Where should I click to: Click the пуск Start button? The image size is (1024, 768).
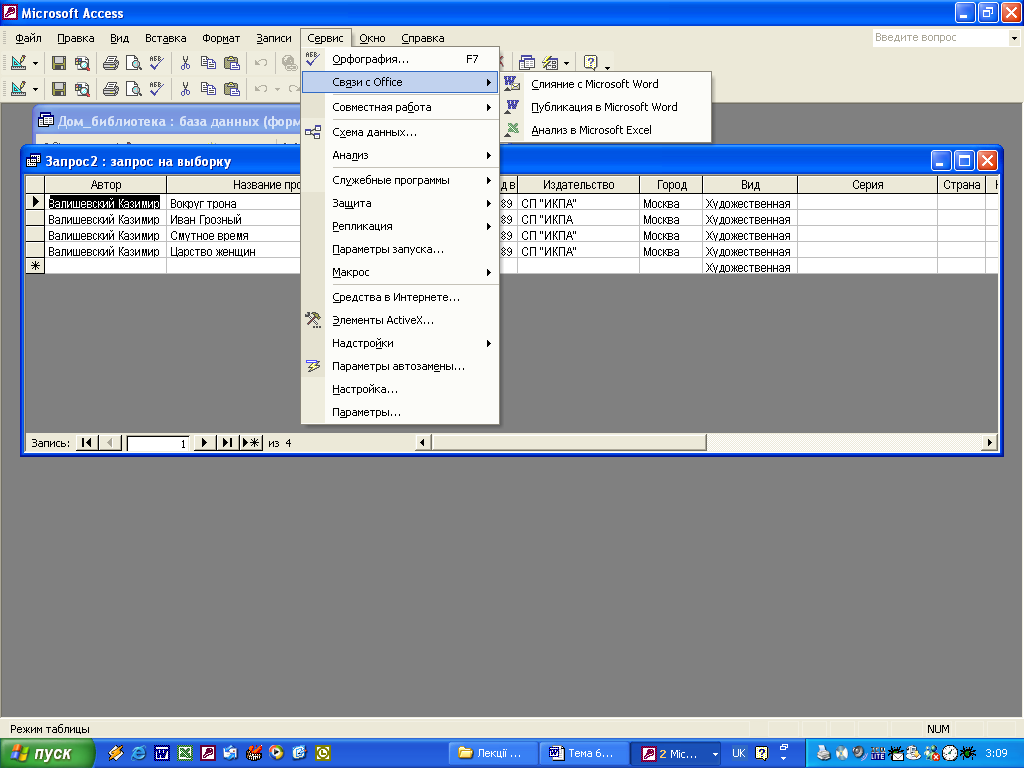pos(47,753)
